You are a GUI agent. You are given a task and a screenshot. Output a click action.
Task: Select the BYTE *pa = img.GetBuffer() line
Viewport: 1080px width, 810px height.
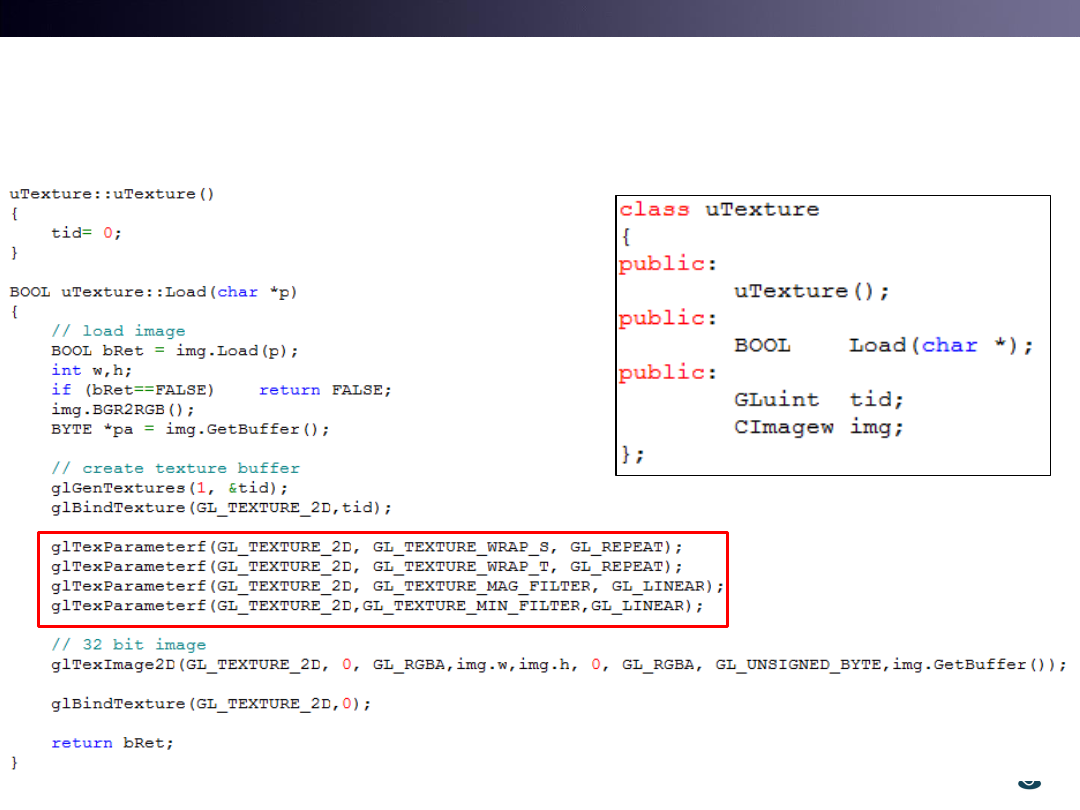coord(190,429)
